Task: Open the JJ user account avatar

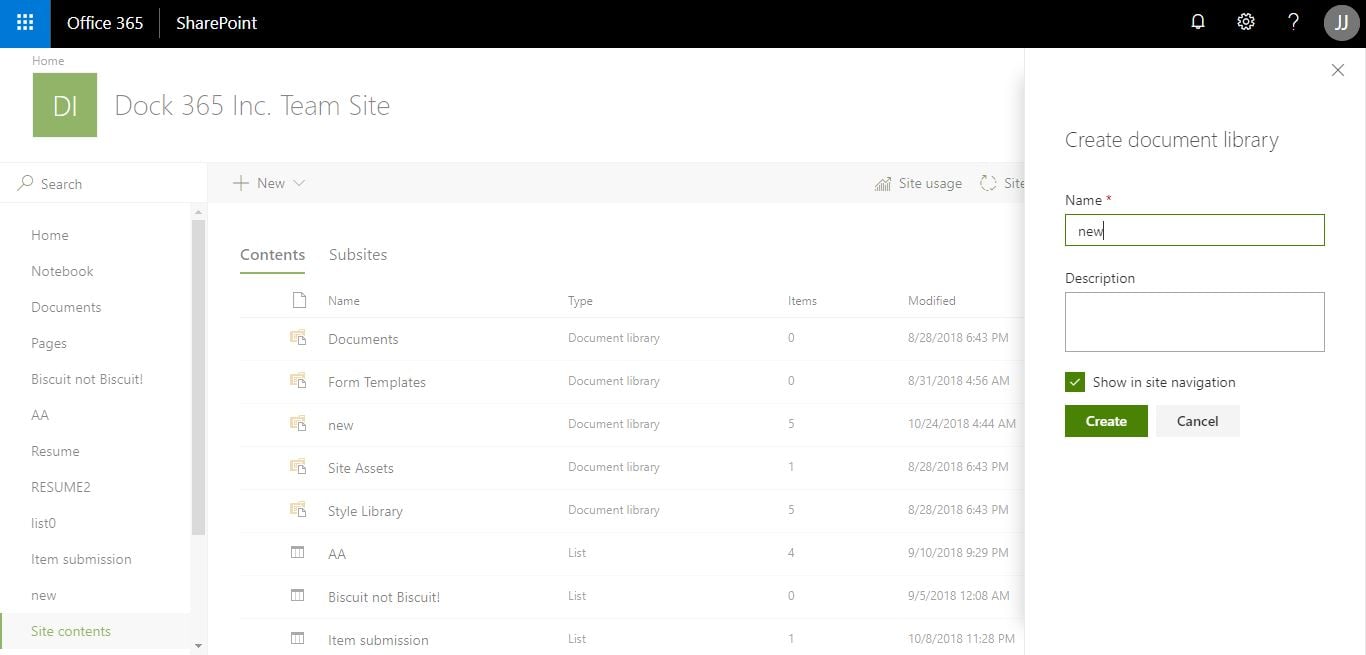Action: [x=1341, y=23]
